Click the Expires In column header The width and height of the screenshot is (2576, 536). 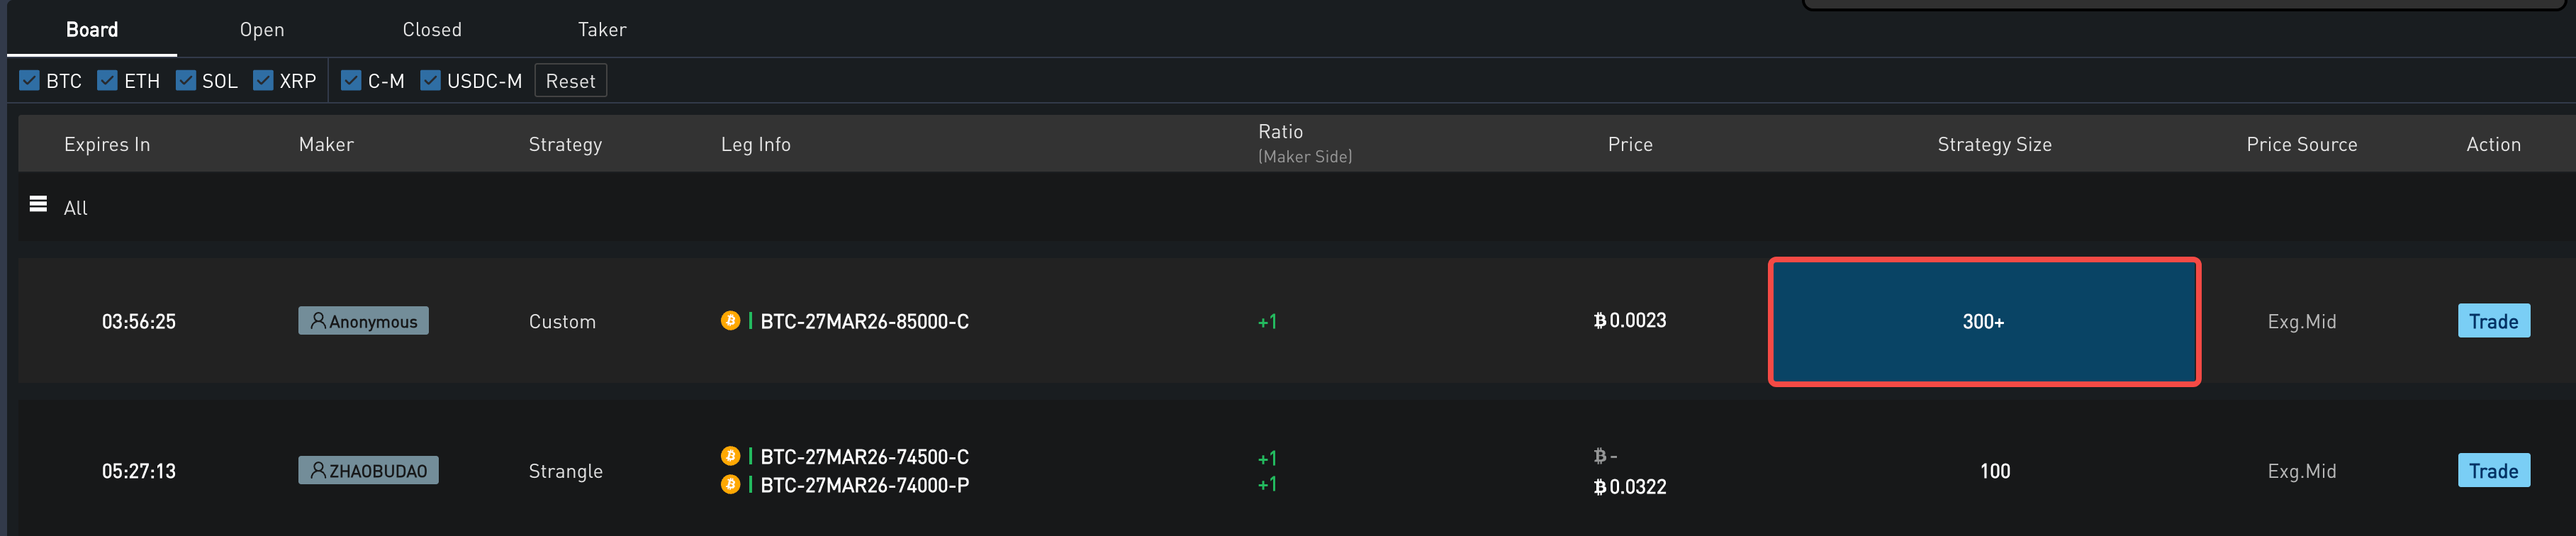tap(107, 145)
